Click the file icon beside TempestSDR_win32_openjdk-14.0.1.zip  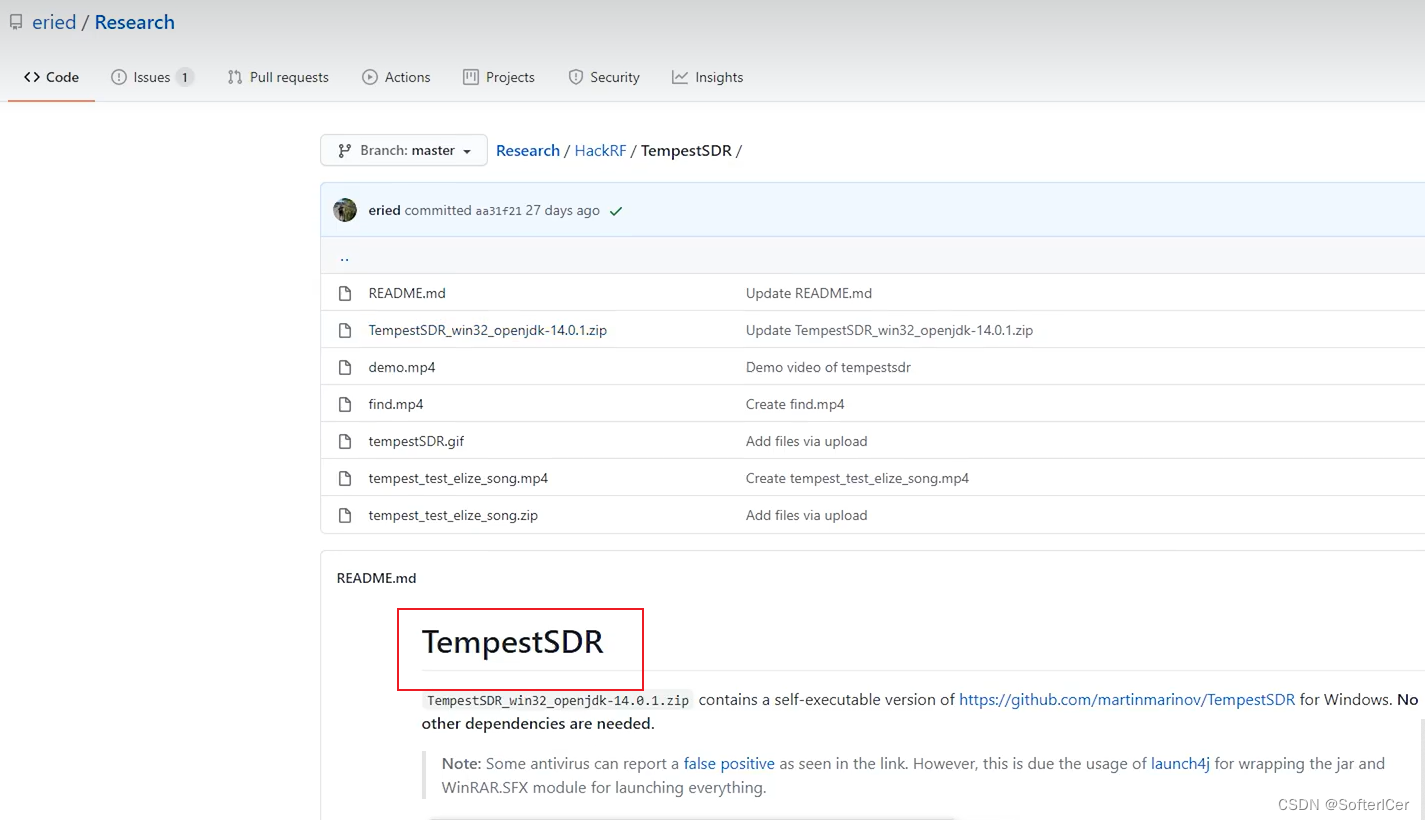[x=345, y=330]
